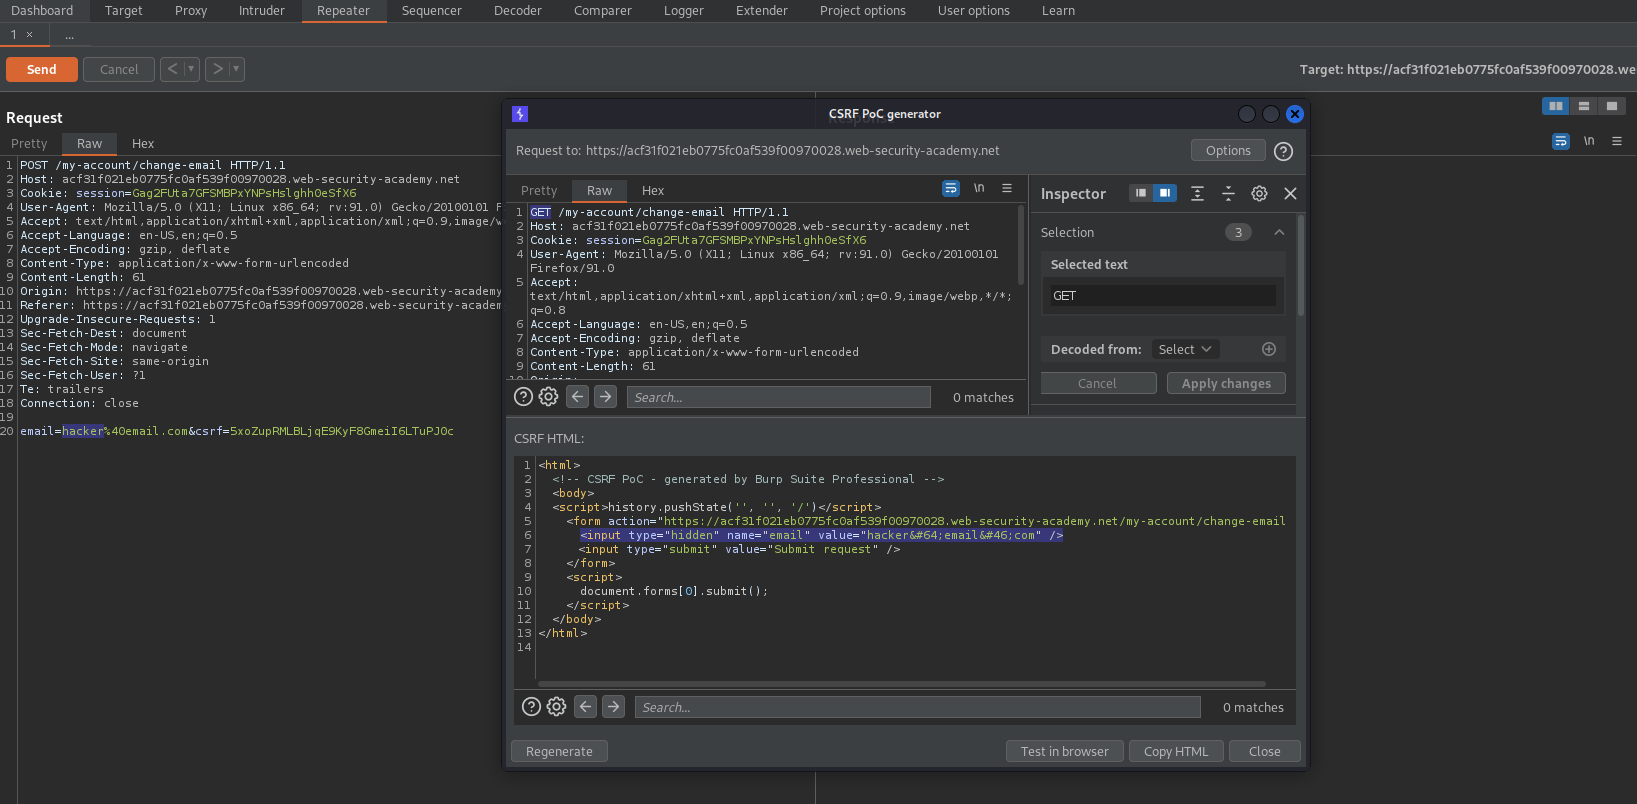The height and width of the screenshot is (804, 1637).
Task: Switch to the stacked layout in Repeater
Action: click(1583, 105)
